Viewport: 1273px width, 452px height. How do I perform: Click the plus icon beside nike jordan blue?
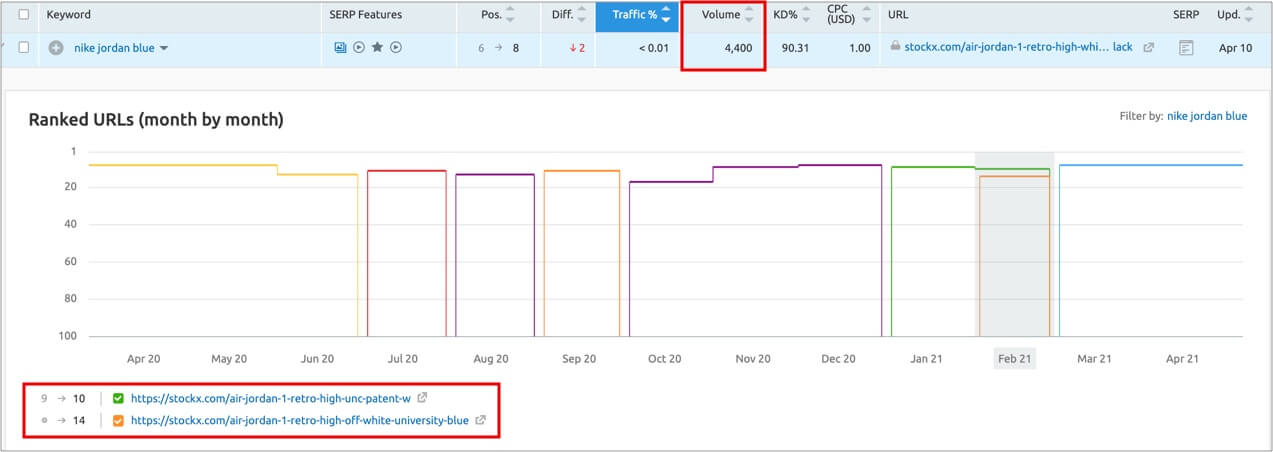[56, 47]
